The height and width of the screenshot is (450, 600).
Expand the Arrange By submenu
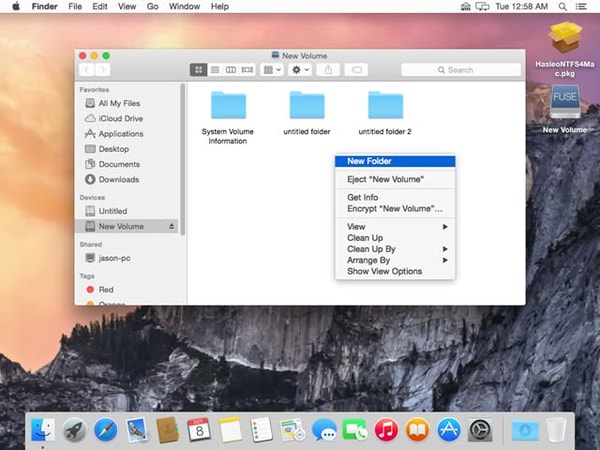click(395, 260)
